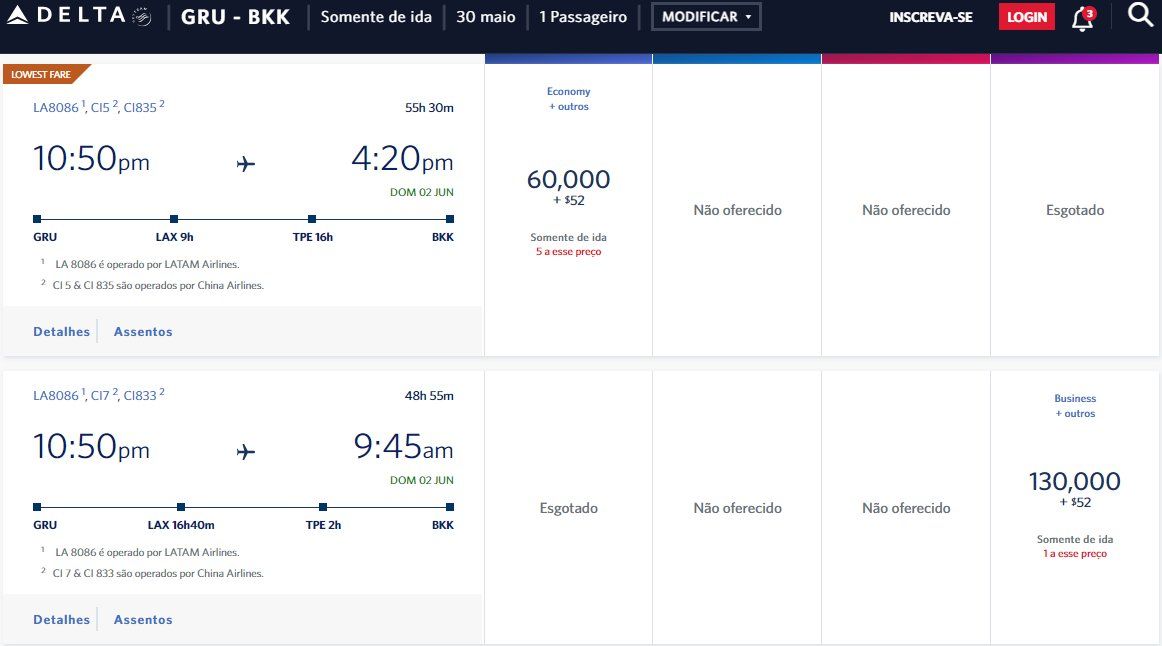Click the LAX 9h stop marker
This screenshot has height=646, width=1162.
pos(174,219)
